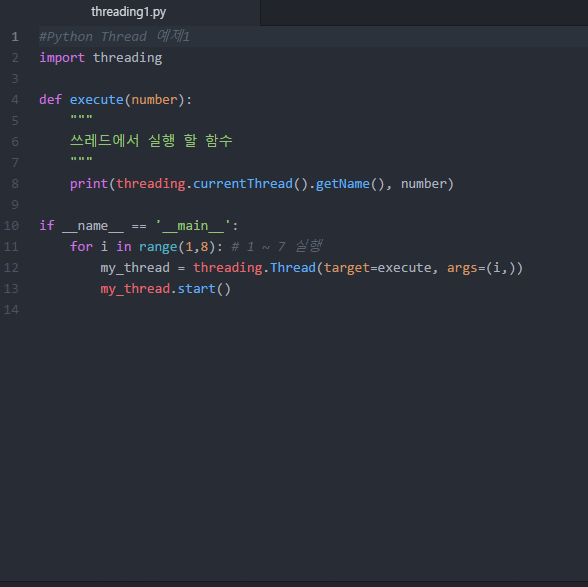Click the 'import' keyword on line 2
Screen dimensions: 588x587
62,58
